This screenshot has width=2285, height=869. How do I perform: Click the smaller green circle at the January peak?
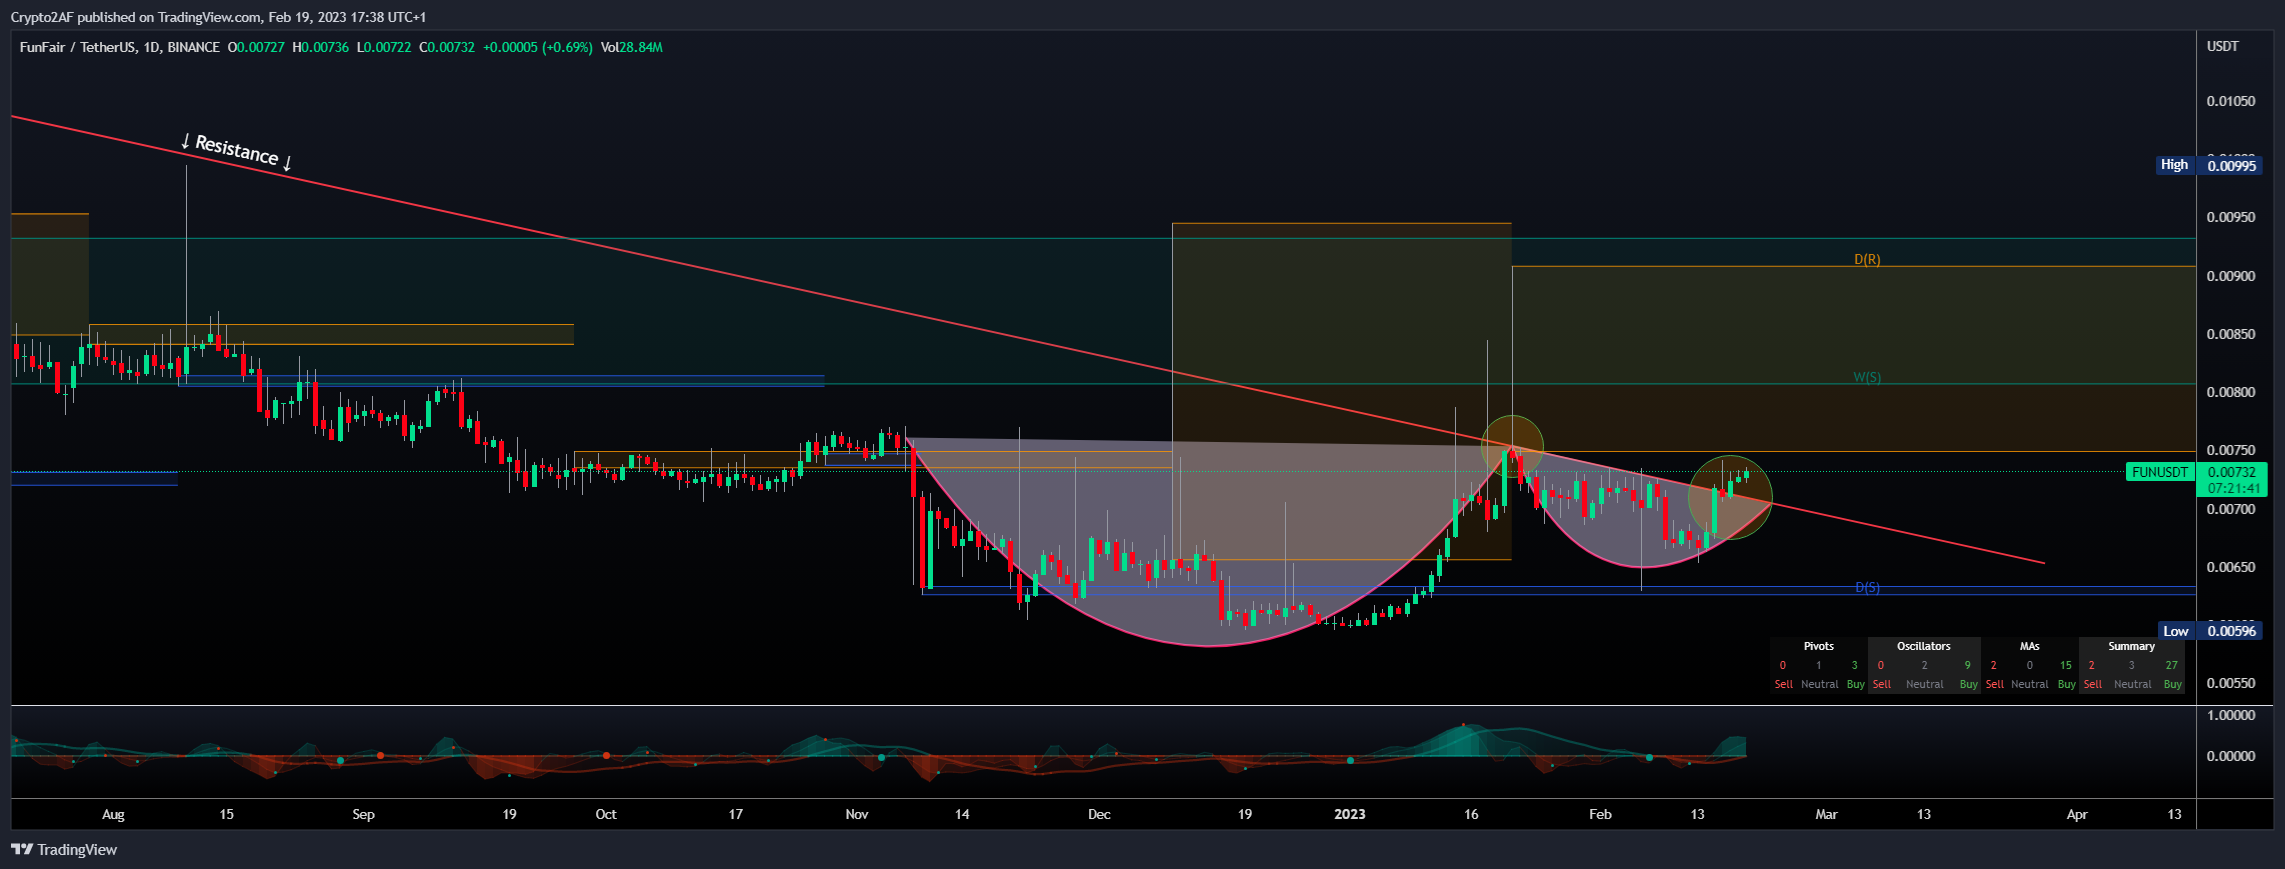coord(1512,446)
